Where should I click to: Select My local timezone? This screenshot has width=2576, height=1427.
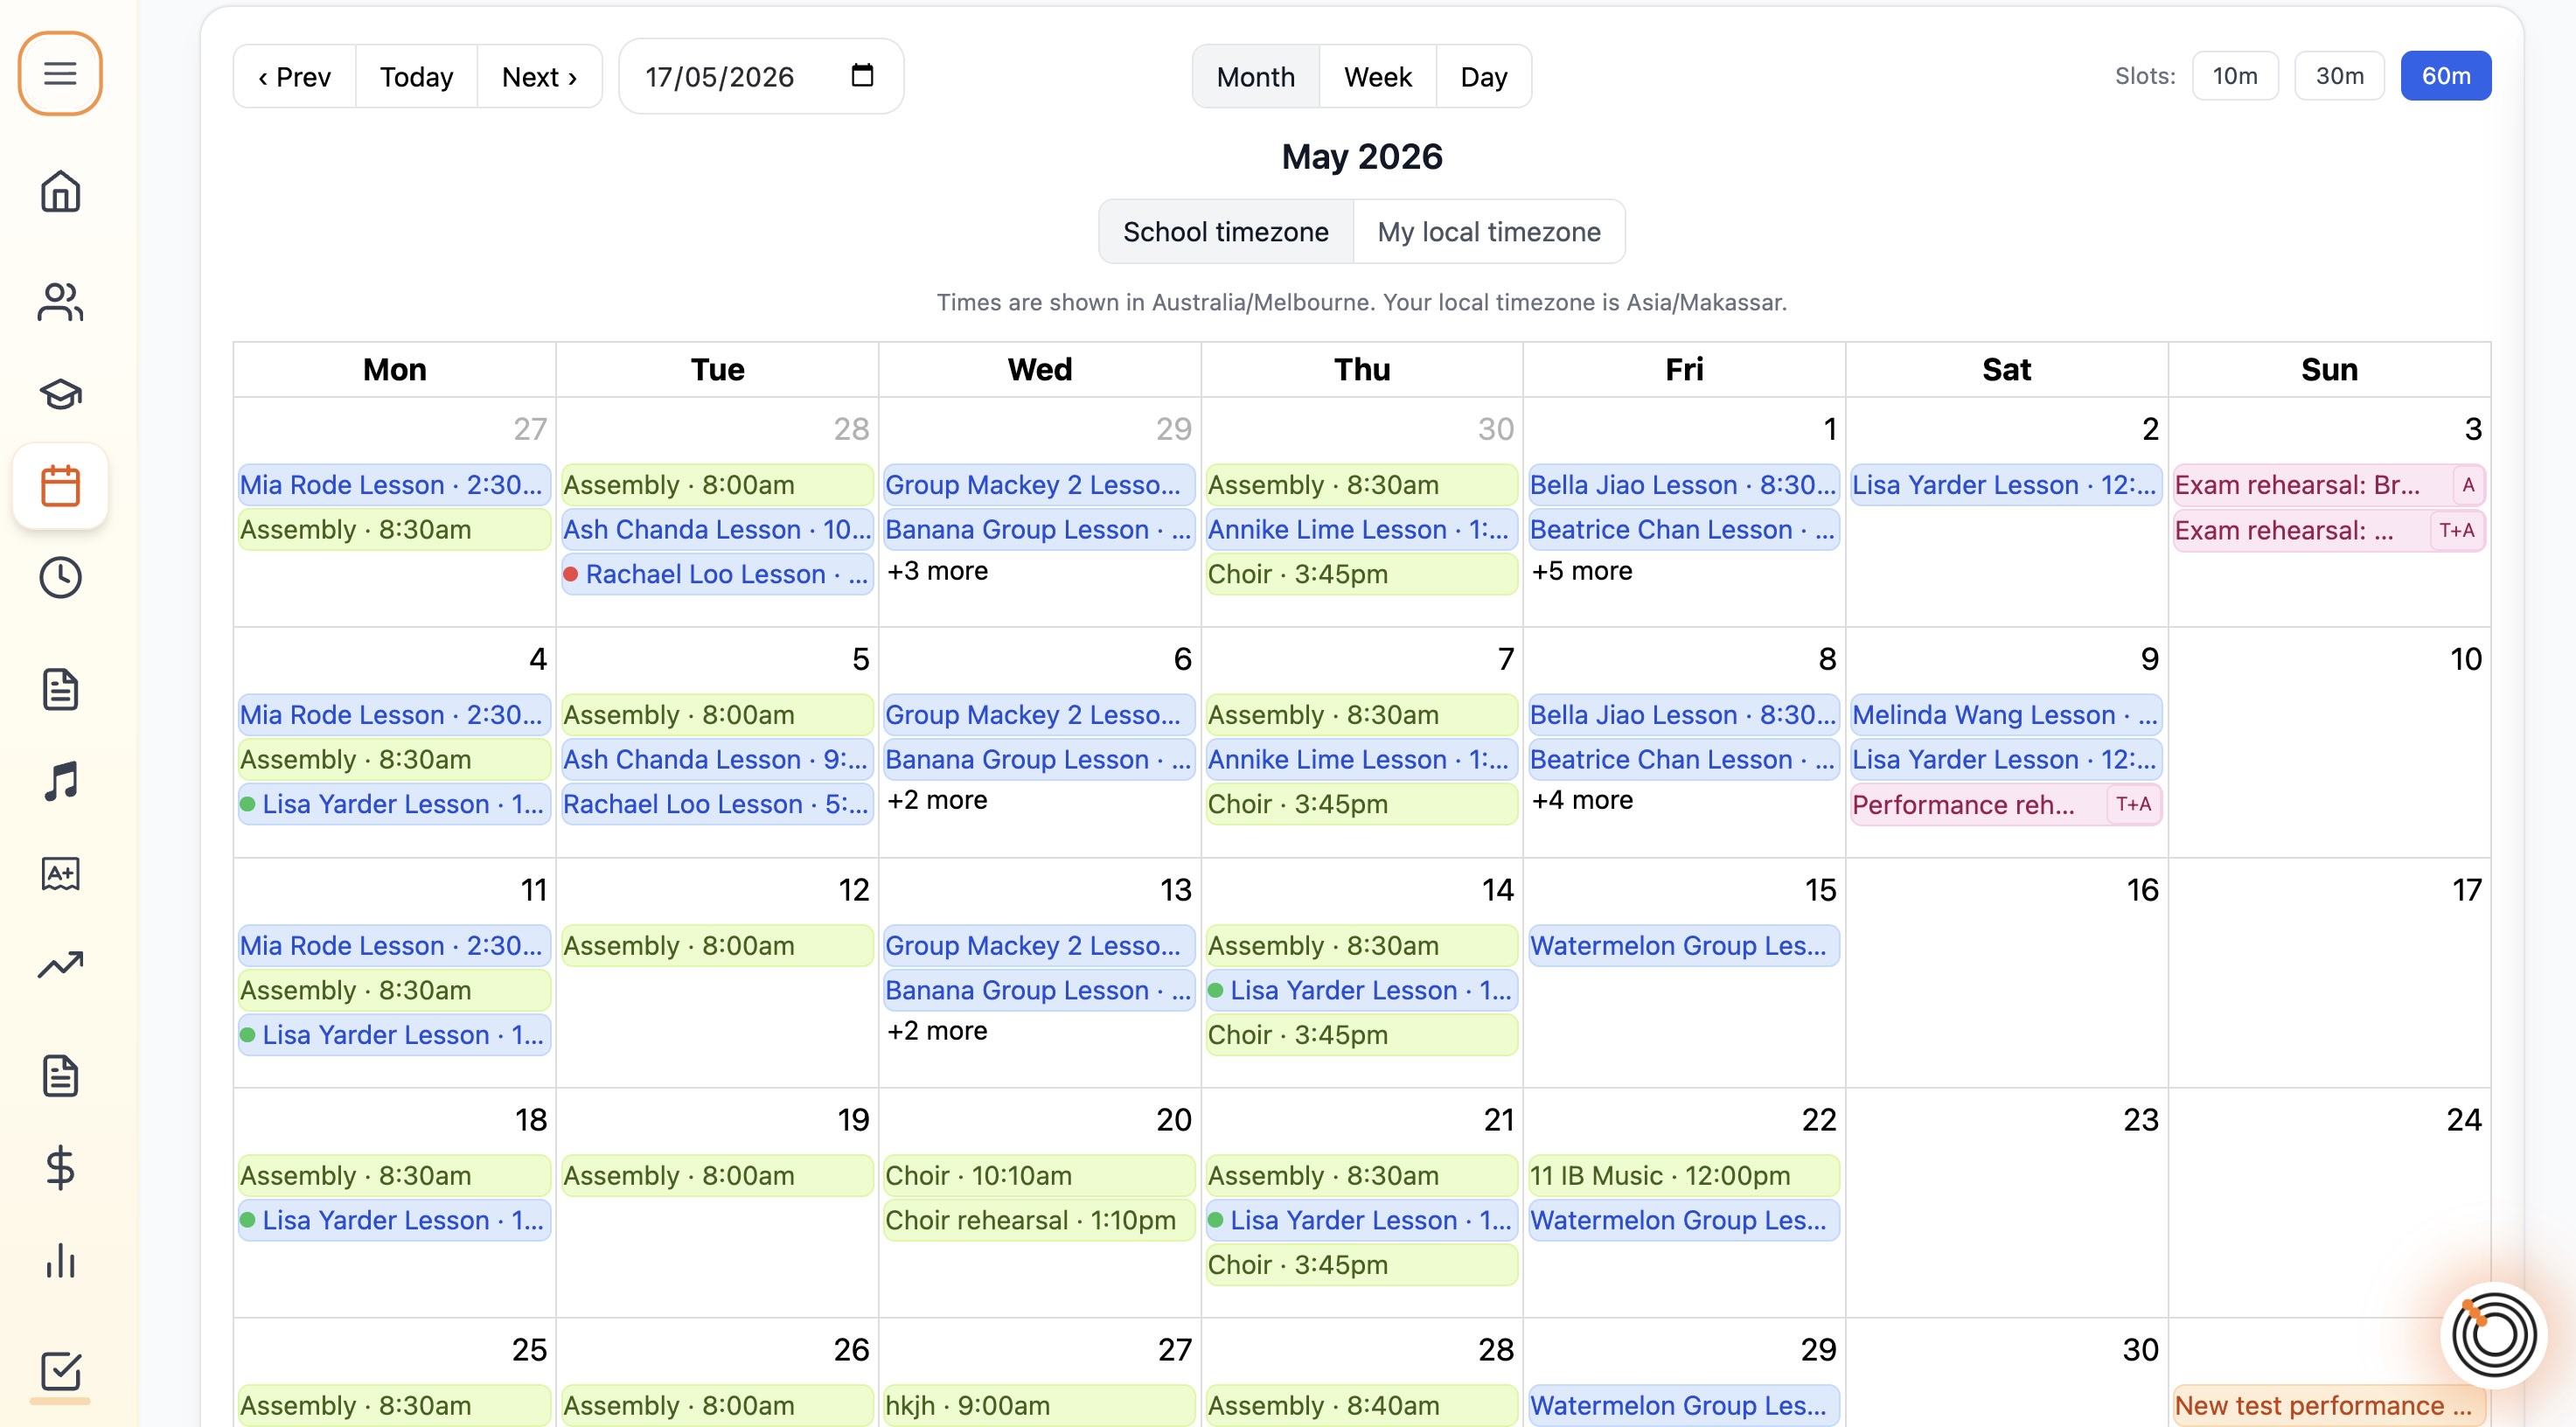pyautogui.click(x=1488, y=232)
